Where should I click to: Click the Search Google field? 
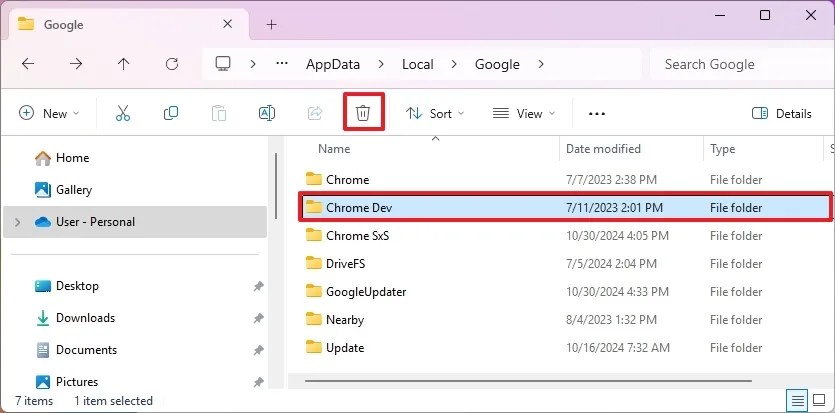742,64
